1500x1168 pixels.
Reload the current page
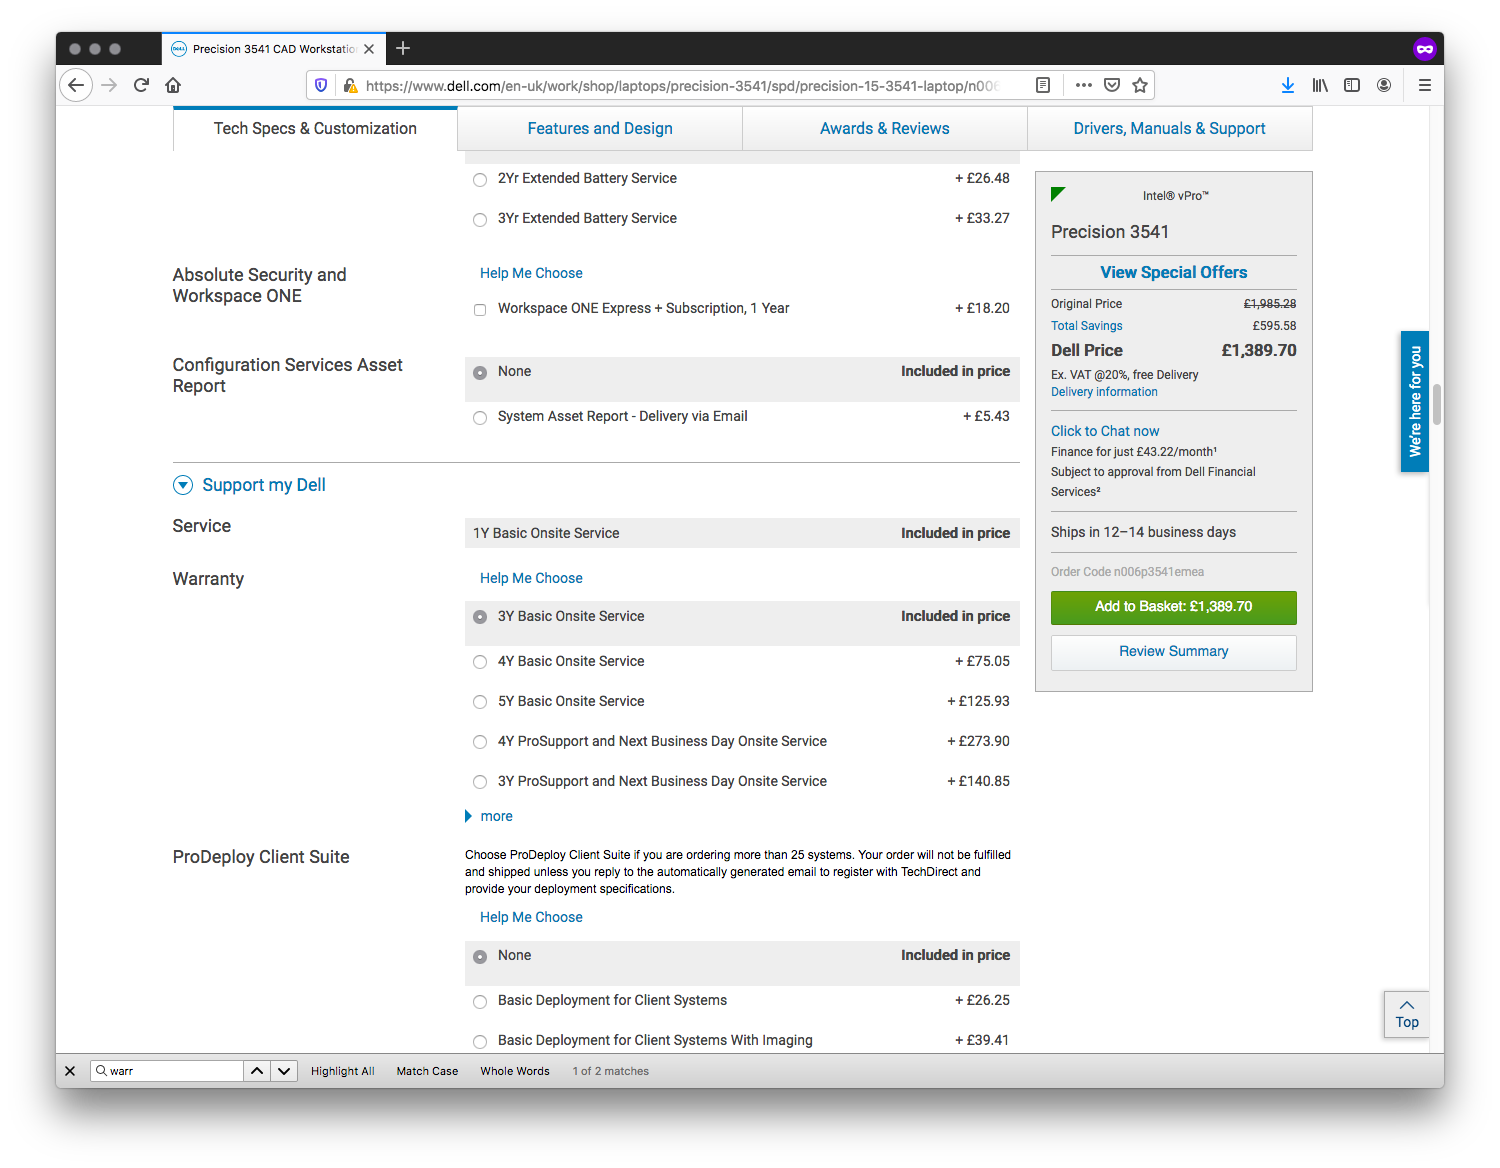(141, 85)
